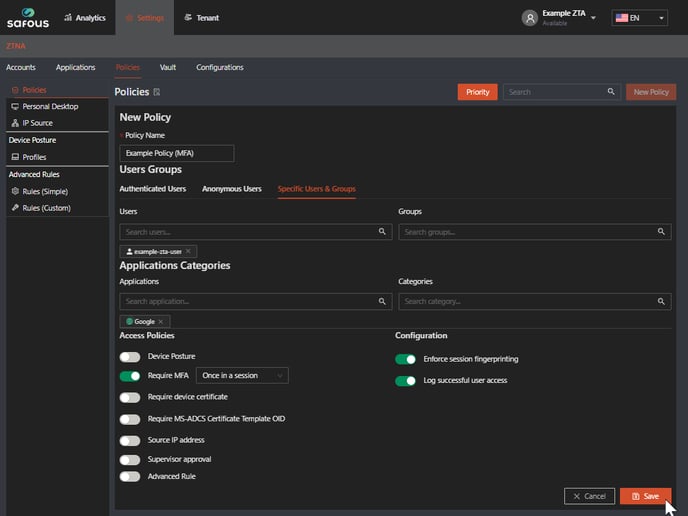Select the Anonymous Users tab
The width and height of the screenshot is (688, 516).
pos(231,189)
